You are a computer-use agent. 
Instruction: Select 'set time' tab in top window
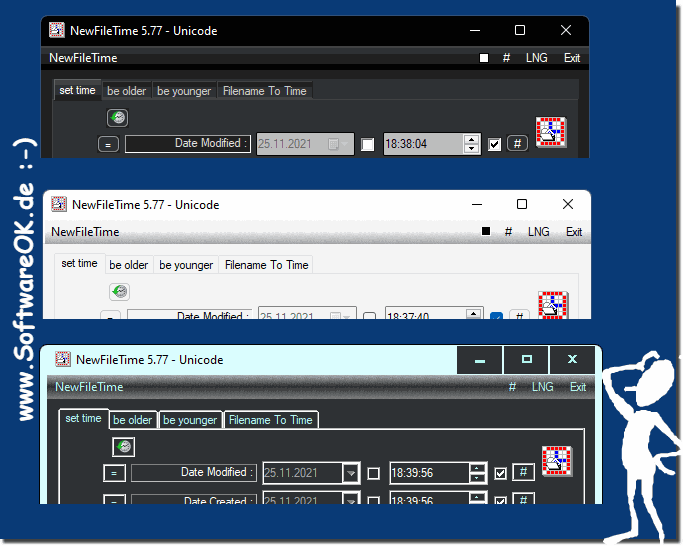pyautogui.click(x=78, y=90)
